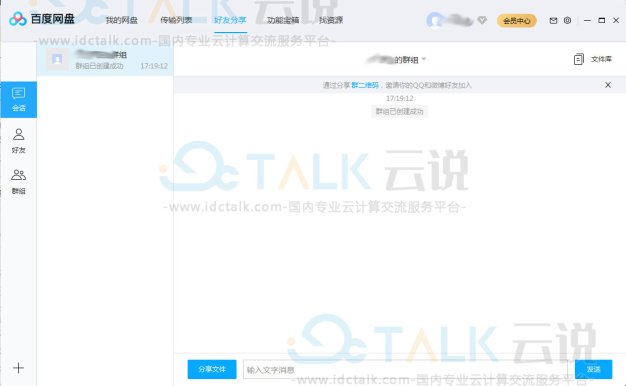Click the 群组已创建成功 system message
The width and height of the screenshot is (626, 386).
(x=400, y=111)
